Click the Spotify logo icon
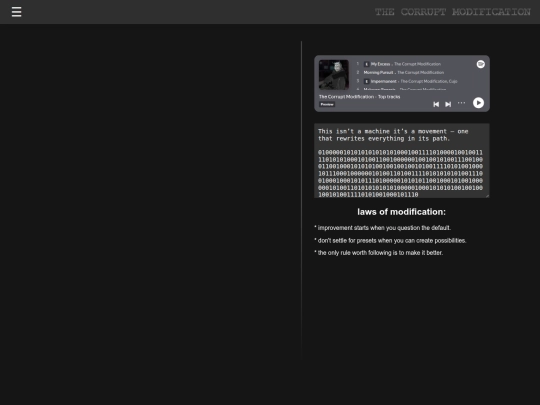Image resolution: width=540 pixels, height=405 pixels. tap(480, 64)
